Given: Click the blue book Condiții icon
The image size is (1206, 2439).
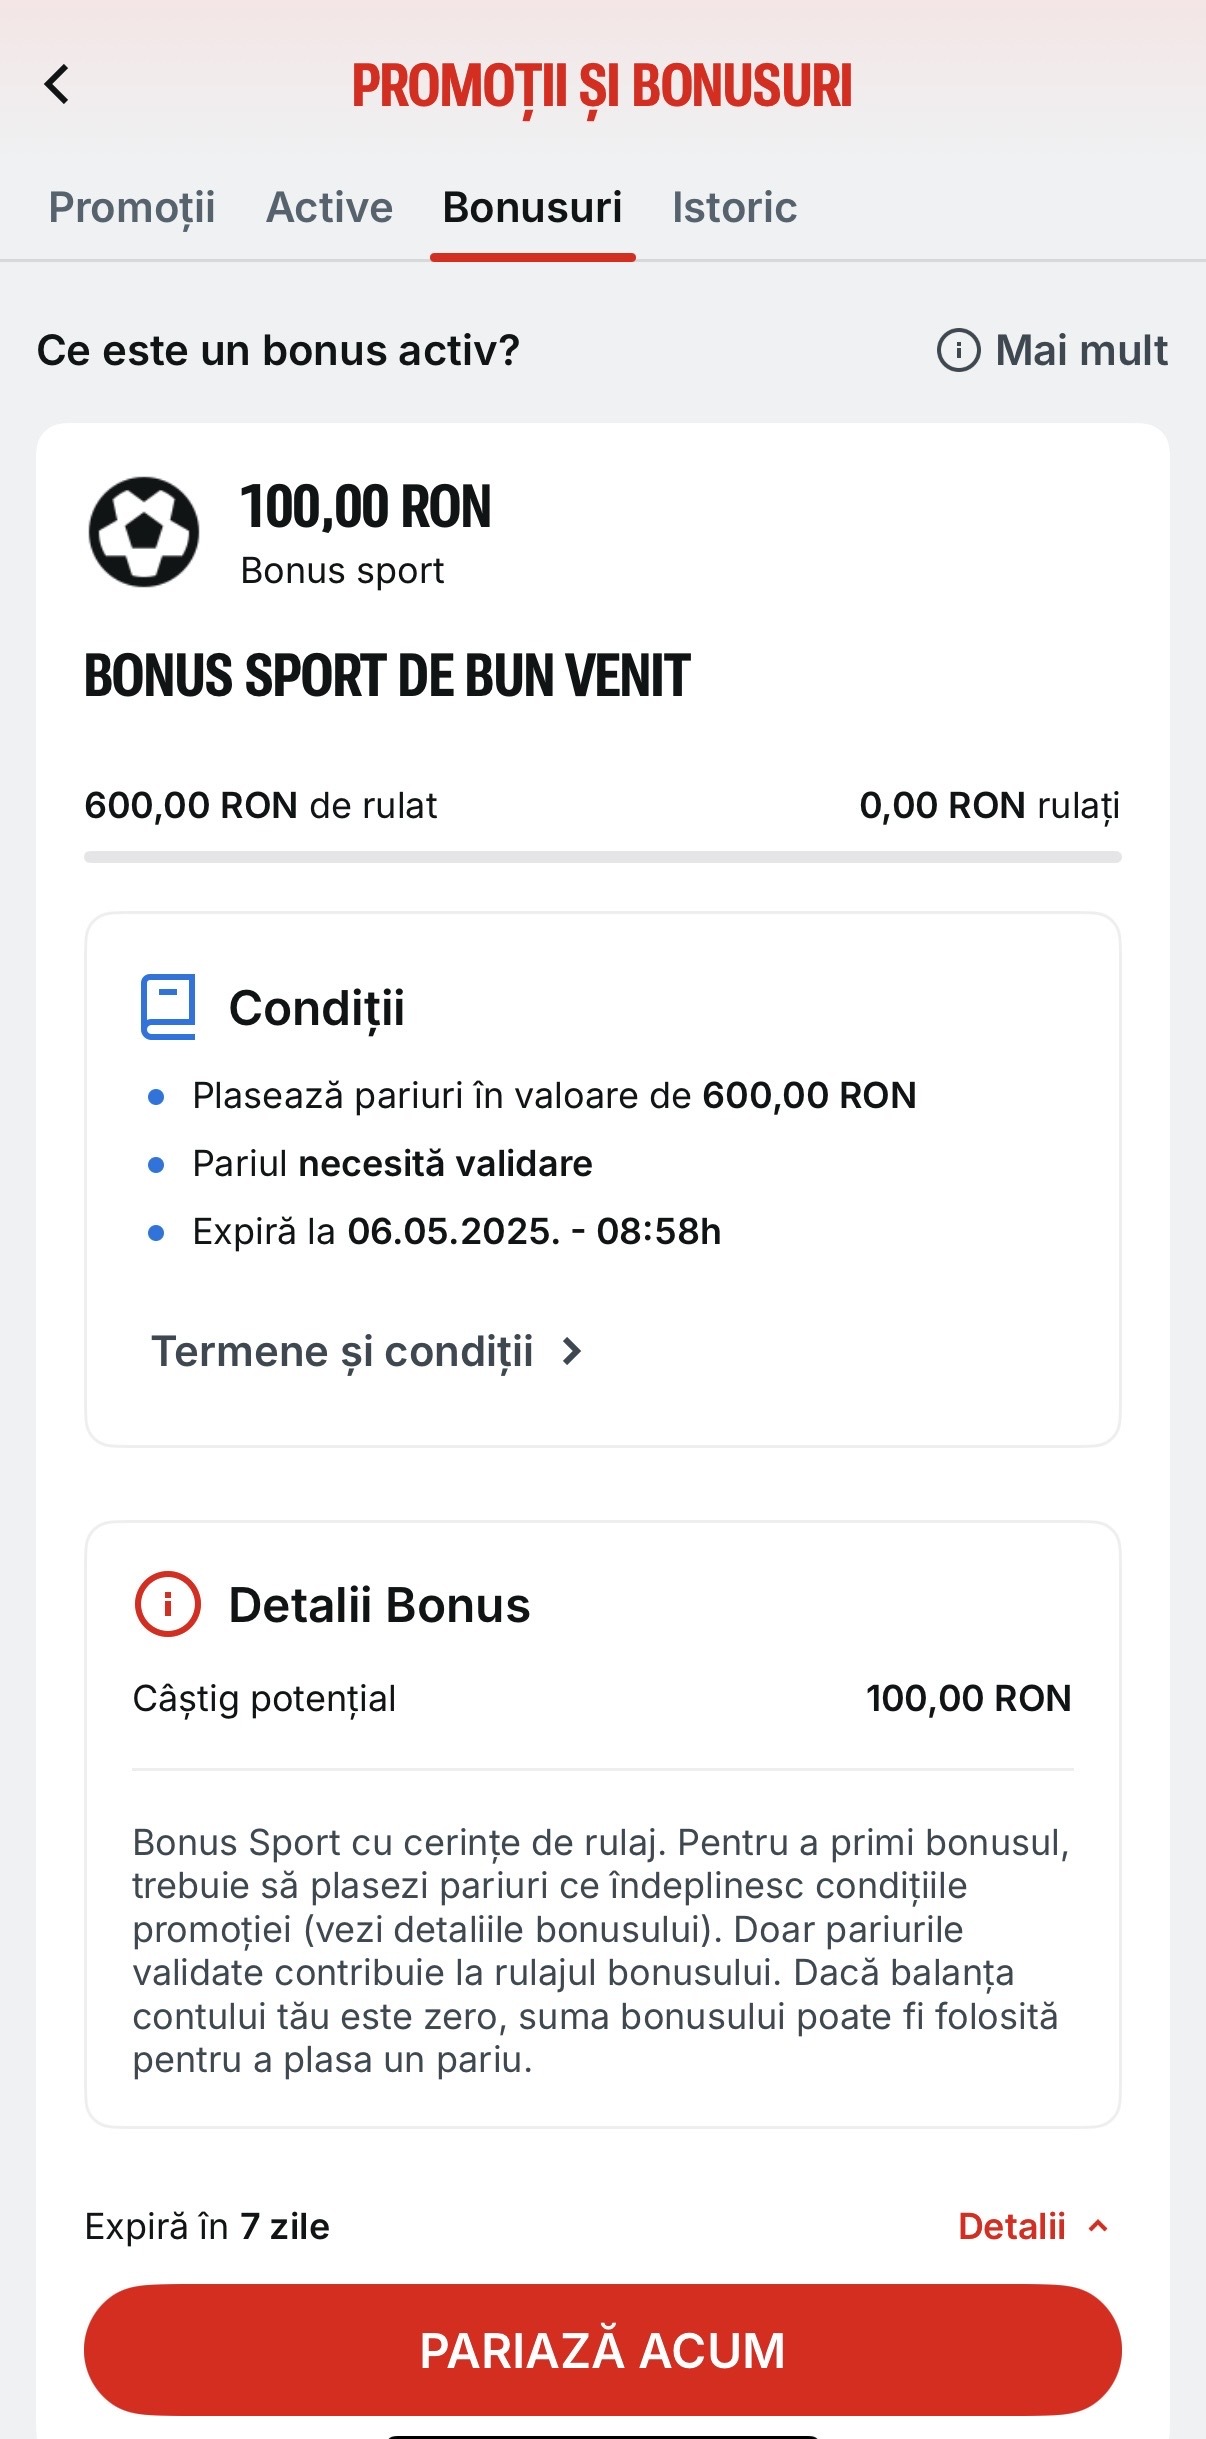Looking at the screenshot, I should tap(168, 1007).
